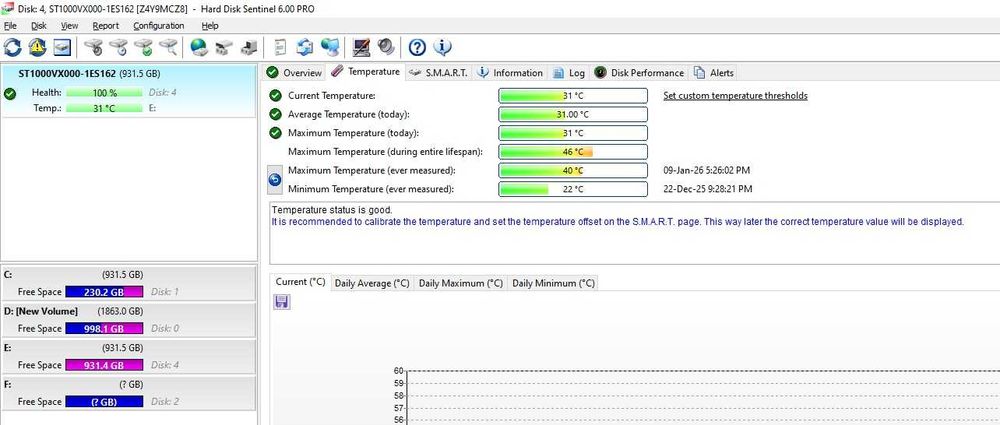This screenshot has height=425, width=1000.
Task: Click the Health 100 % bar
Action: tap(104, 93)
